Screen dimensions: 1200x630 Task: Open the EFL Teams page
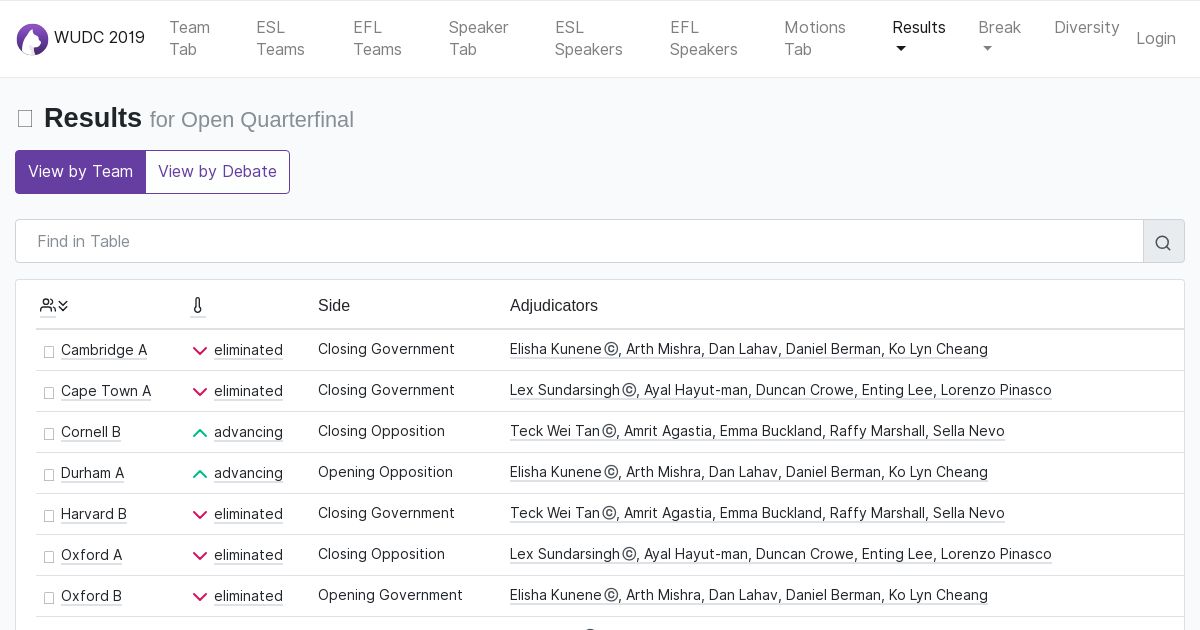click(x=377, y=38)
